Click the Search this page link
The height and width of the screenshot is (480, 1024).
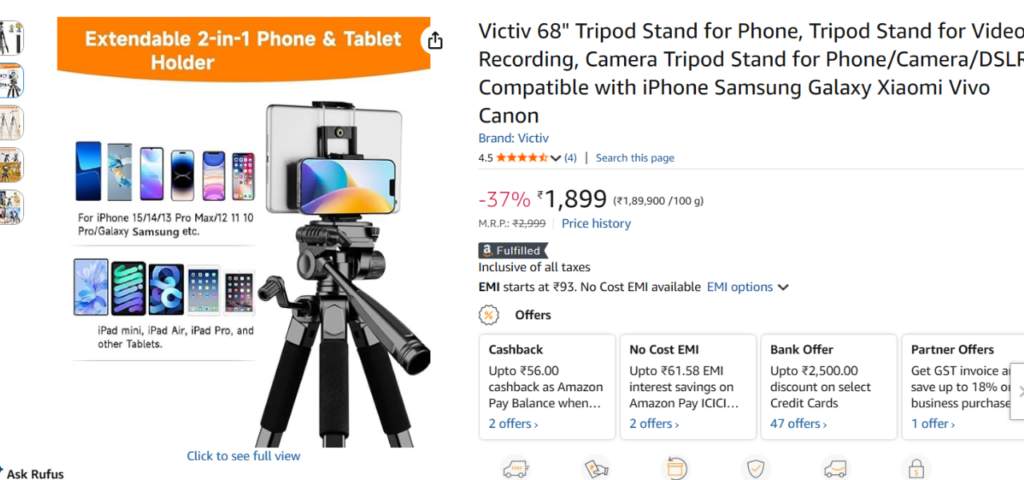coord(635,158)
